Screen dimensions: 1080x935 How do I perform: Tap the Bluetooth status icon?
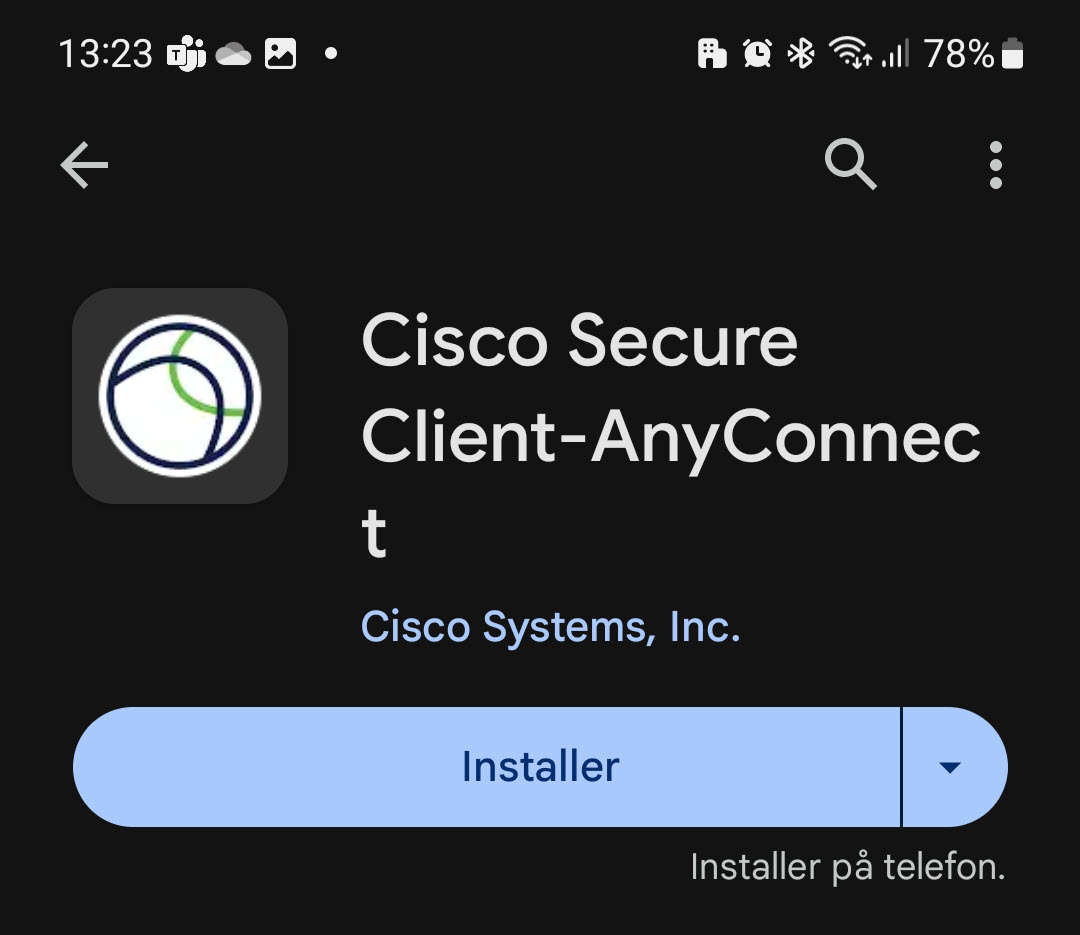tap(800, 53)
